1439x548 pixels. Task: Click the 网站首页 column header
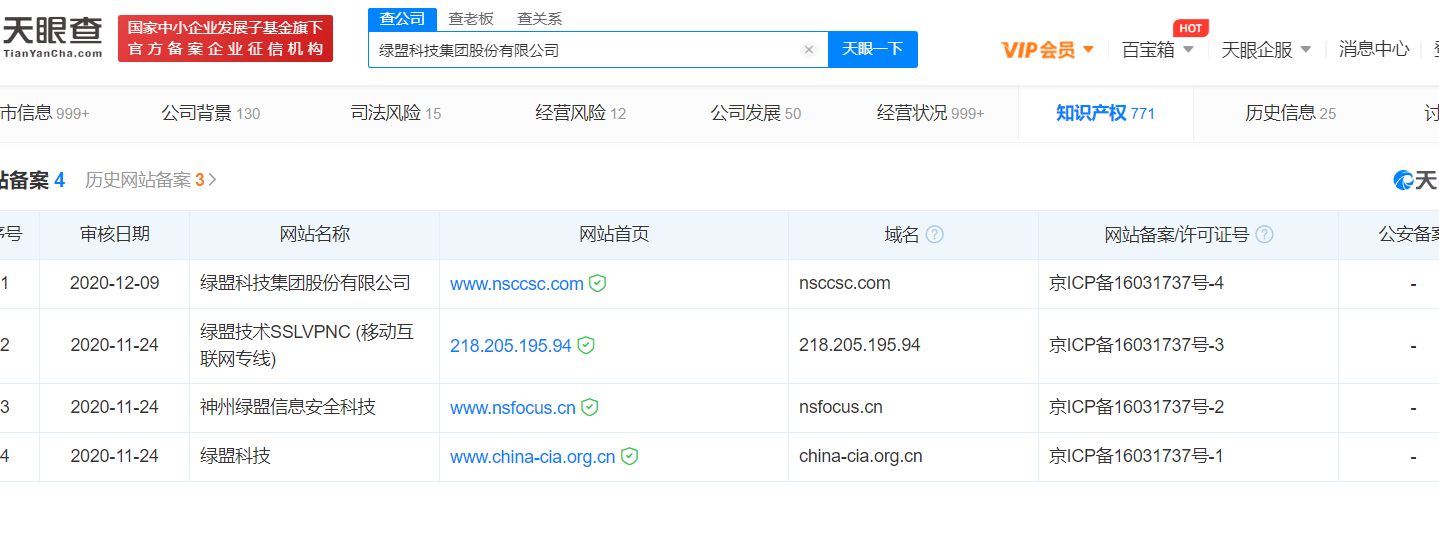pyautogui.click(x=614, y=234)
